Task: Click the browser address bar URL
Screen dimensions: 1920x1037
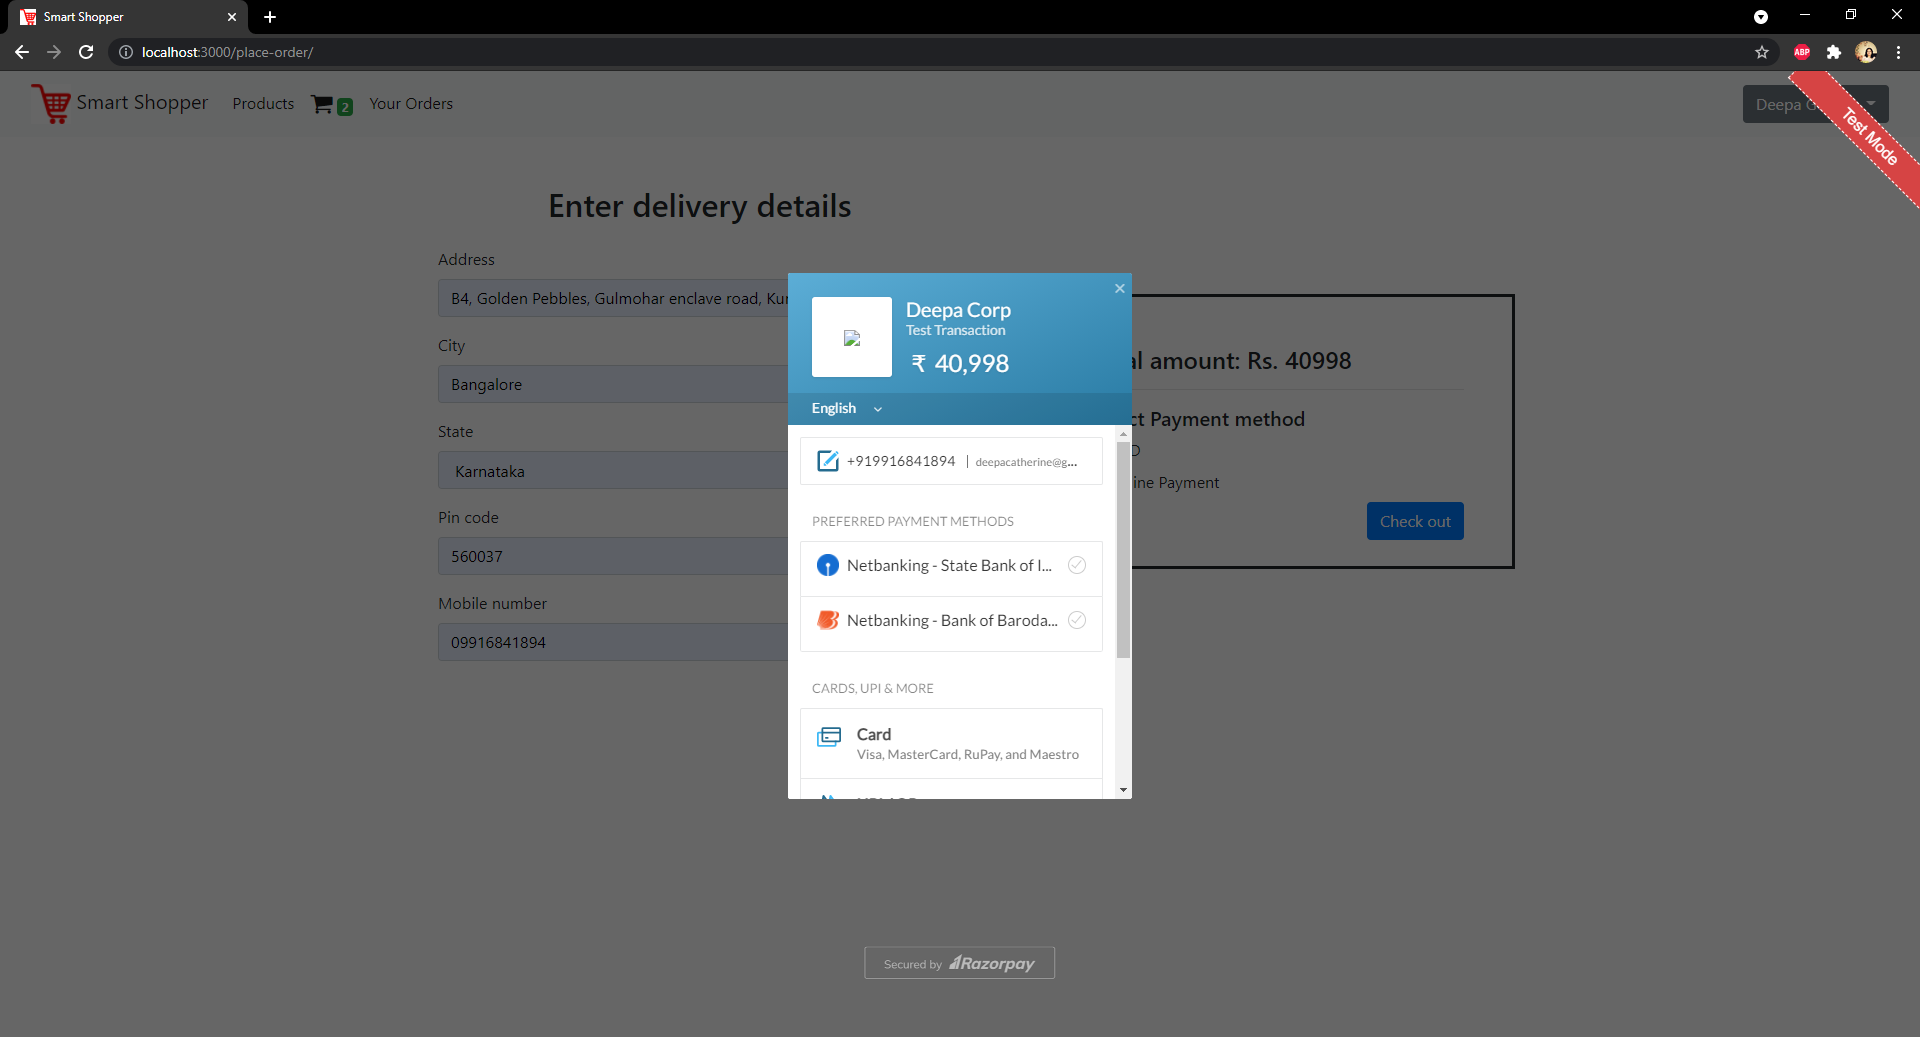Action: [227, 52]
